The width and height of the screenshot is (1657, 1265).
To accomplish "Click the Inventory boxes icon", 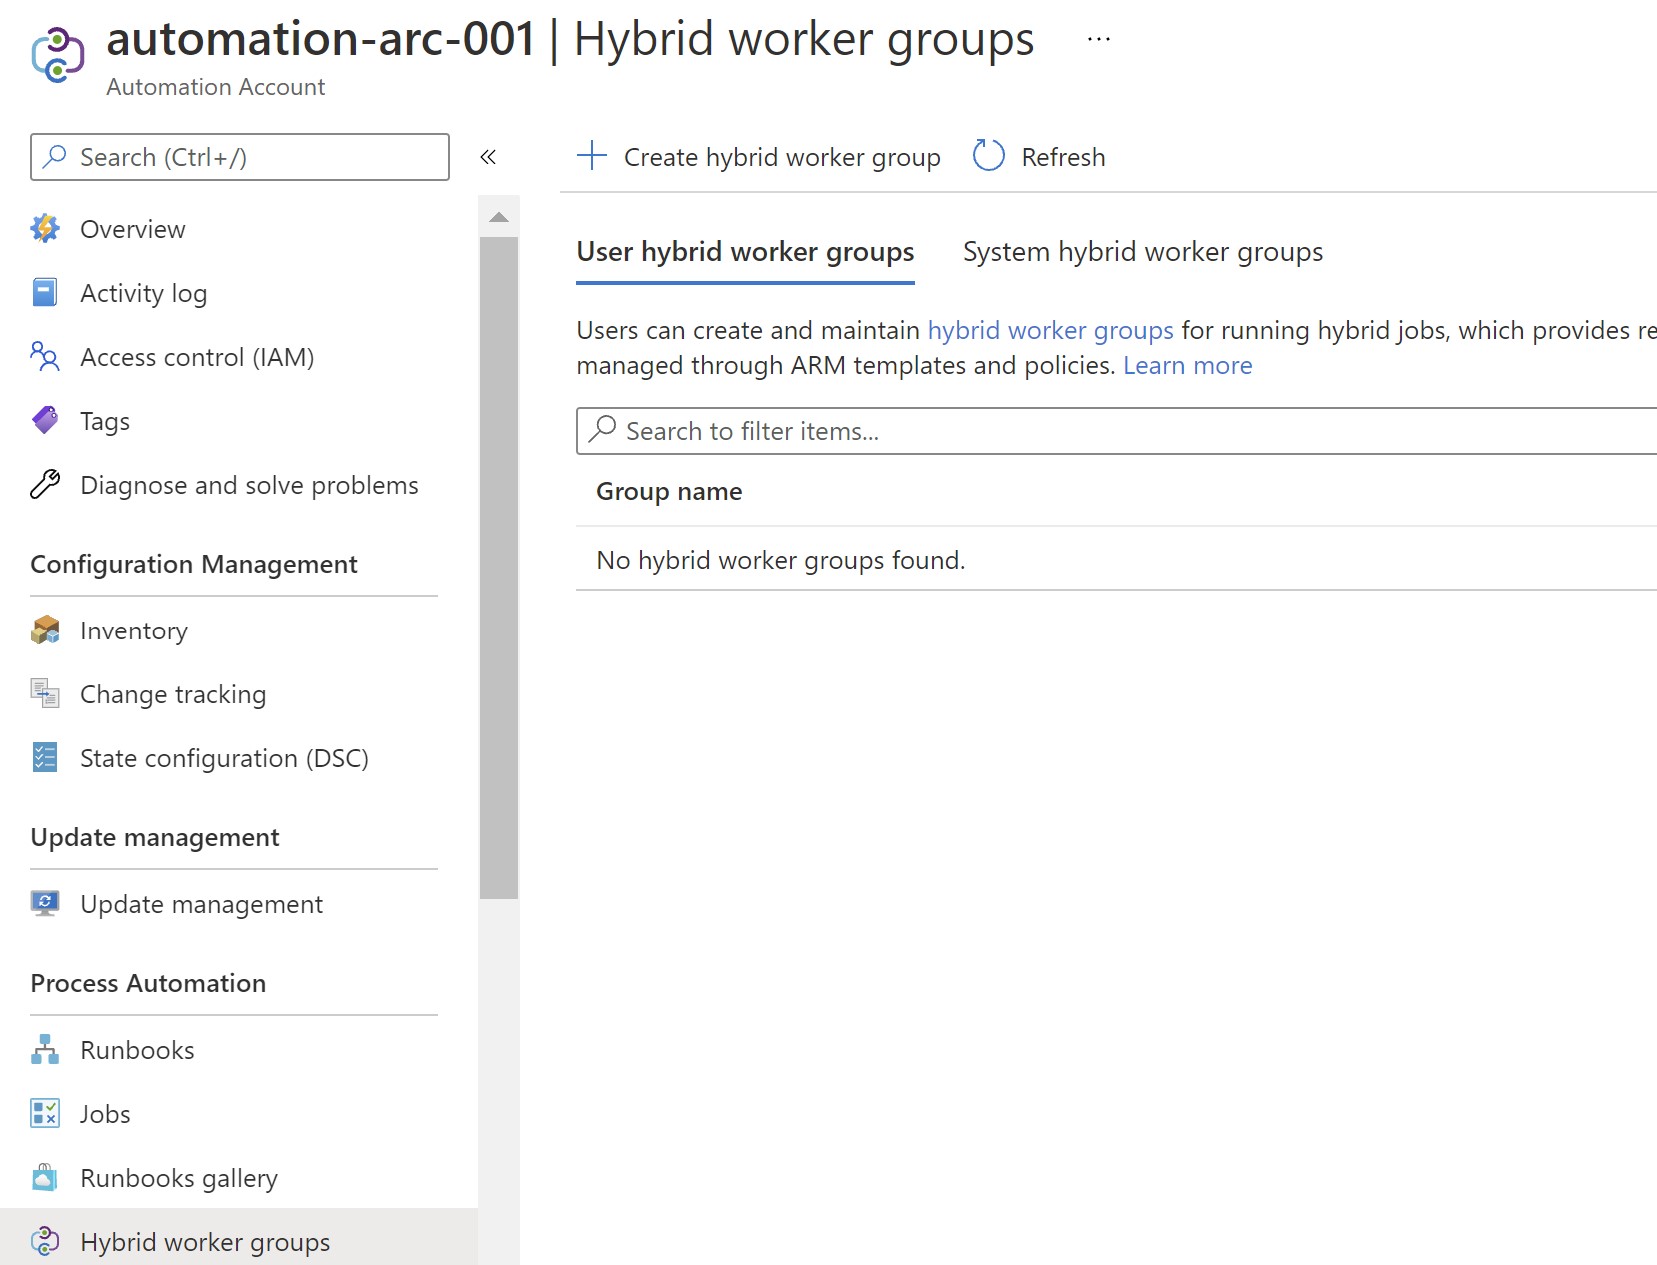I will click(x=45, y=630).
